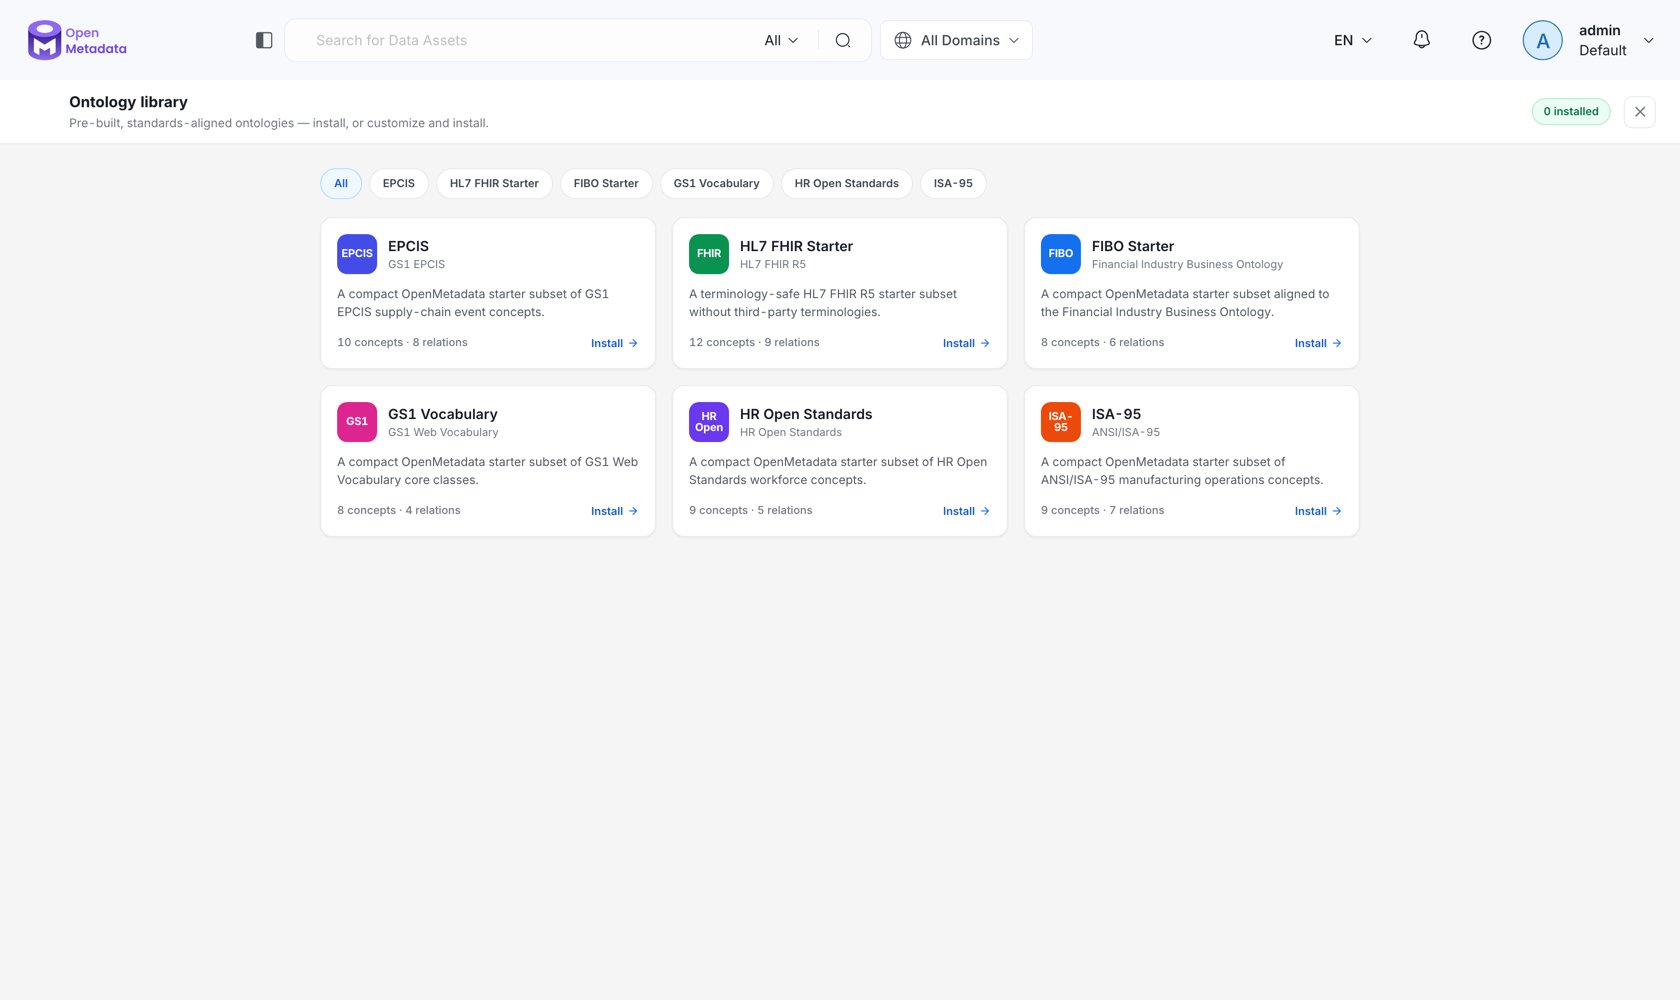Click the HR Open card logo icon
This screenshot has height=1000, width=1680.
(x=709, y=422)
